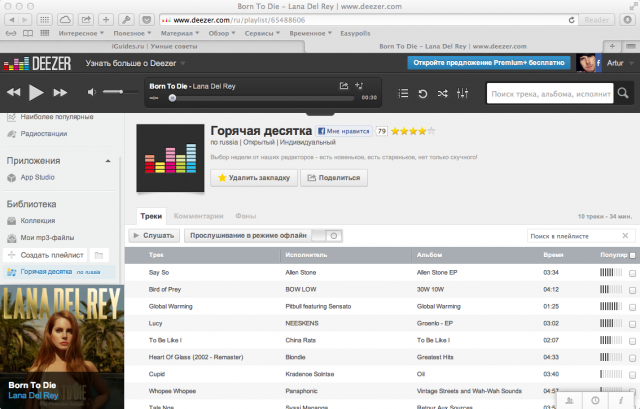The width and height of the screenshot is (640, 409).
Task: Toggle offline listening mode switch
Action: (x=327, y=236)
